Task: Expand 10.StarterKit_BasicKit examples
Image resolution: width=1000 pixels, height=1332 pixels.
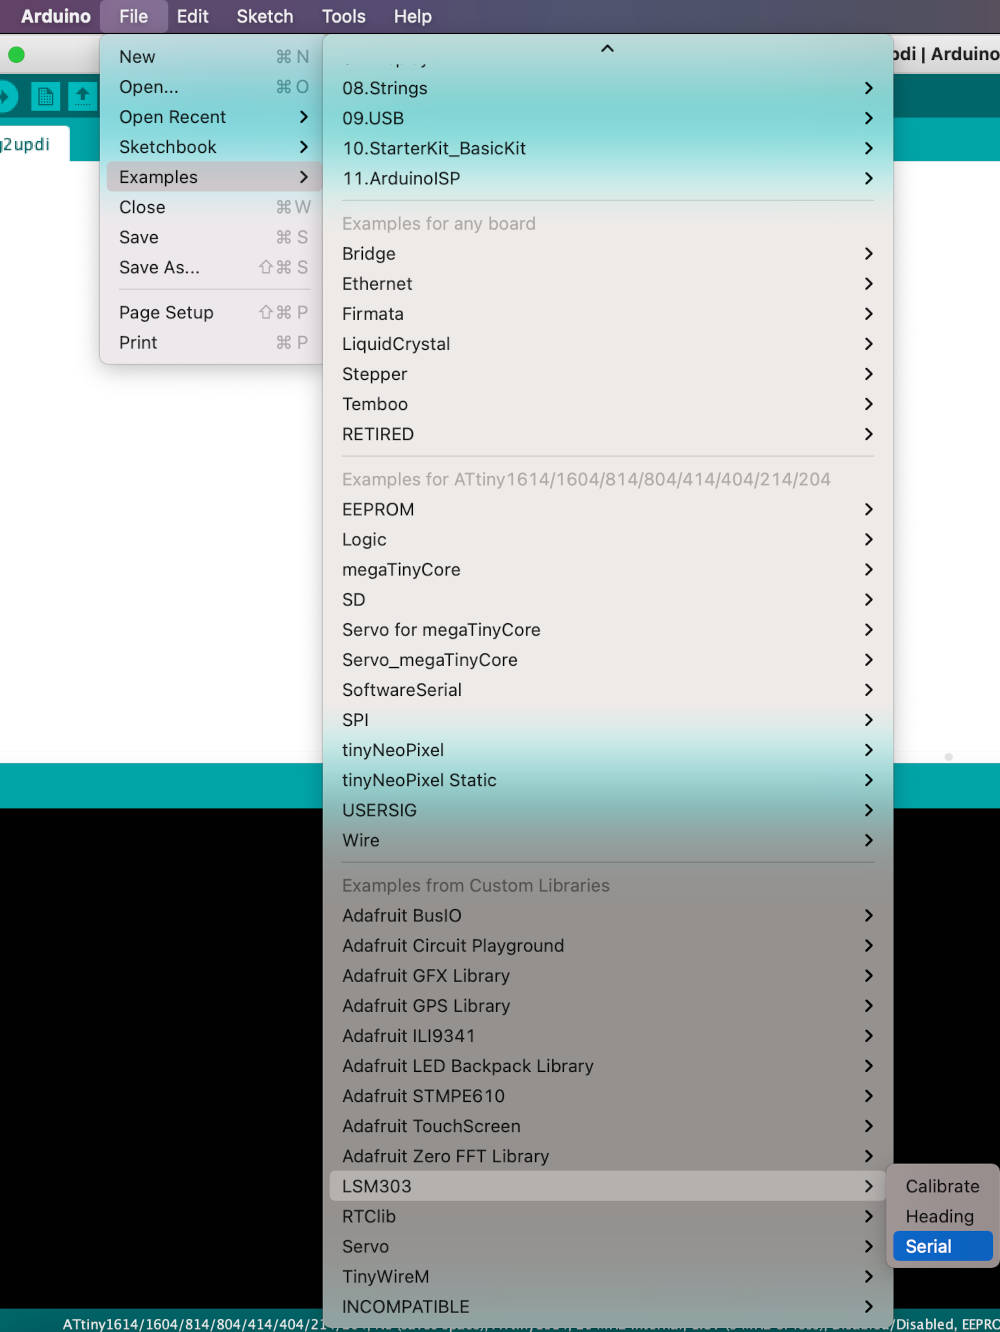Action: pos(607,148)
